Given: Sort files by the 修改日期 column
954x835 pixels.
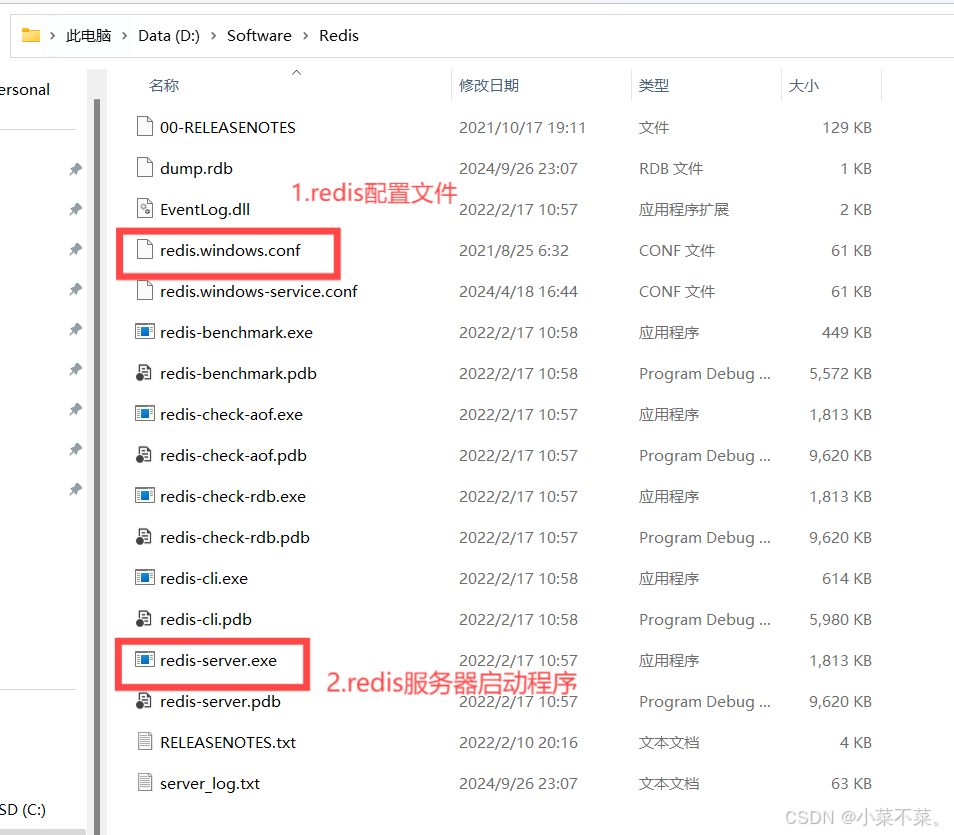Looking at the screenshot, I should coord(489,85).
